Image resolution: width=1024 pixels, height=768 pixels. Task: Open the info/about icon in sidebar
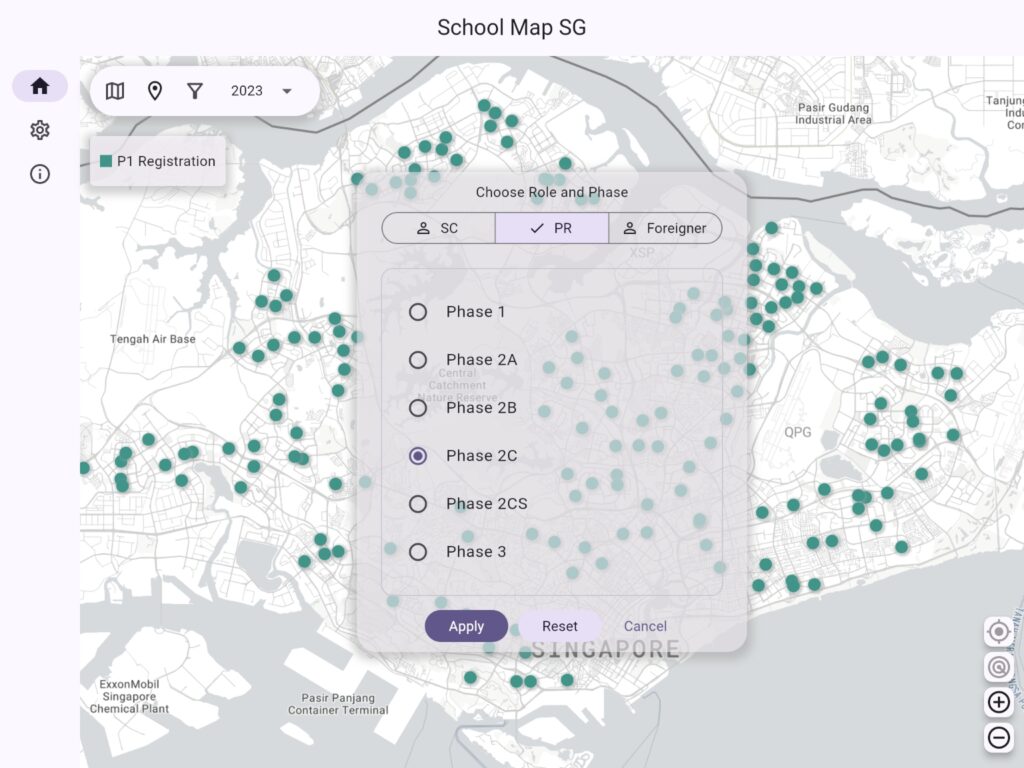(x=40, y=174)
